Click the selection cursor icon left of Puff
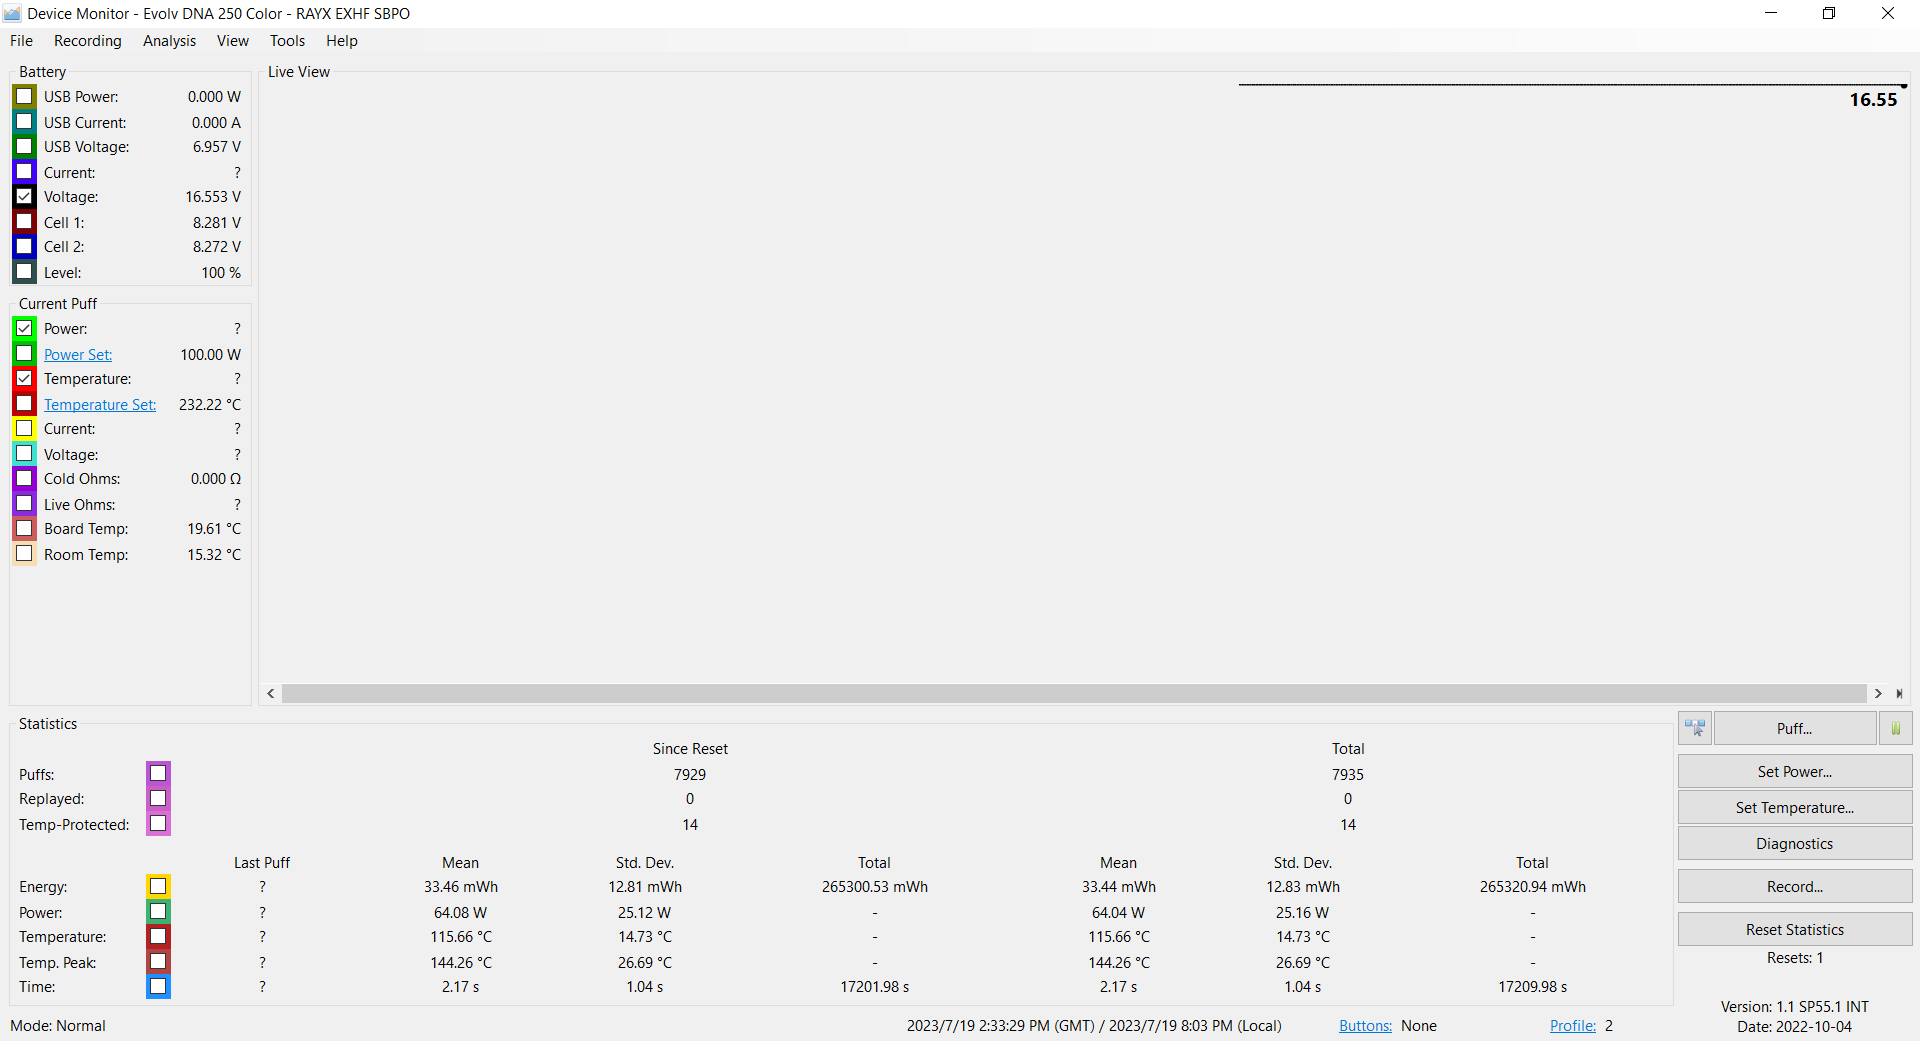This screenshot has width=1920, height=1041. pos(1695,729)
